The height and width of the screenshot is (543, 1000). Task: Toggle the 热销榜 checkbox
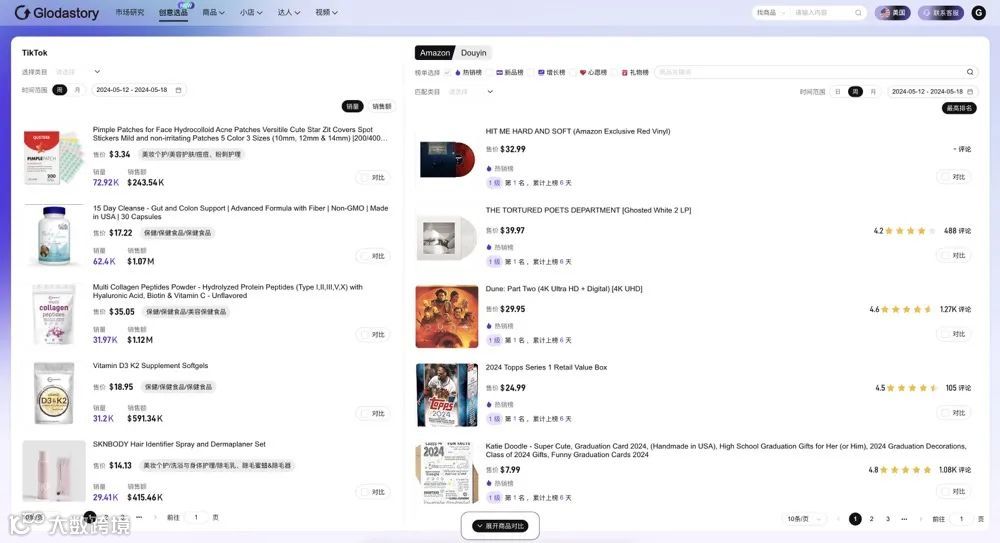pyautogui.click(x=449, y=73)
